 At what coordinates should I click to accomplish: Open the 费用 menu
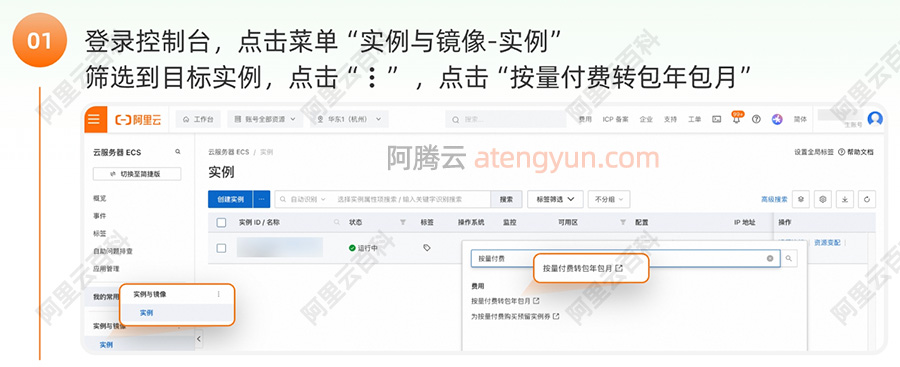(x=585, y=119)
